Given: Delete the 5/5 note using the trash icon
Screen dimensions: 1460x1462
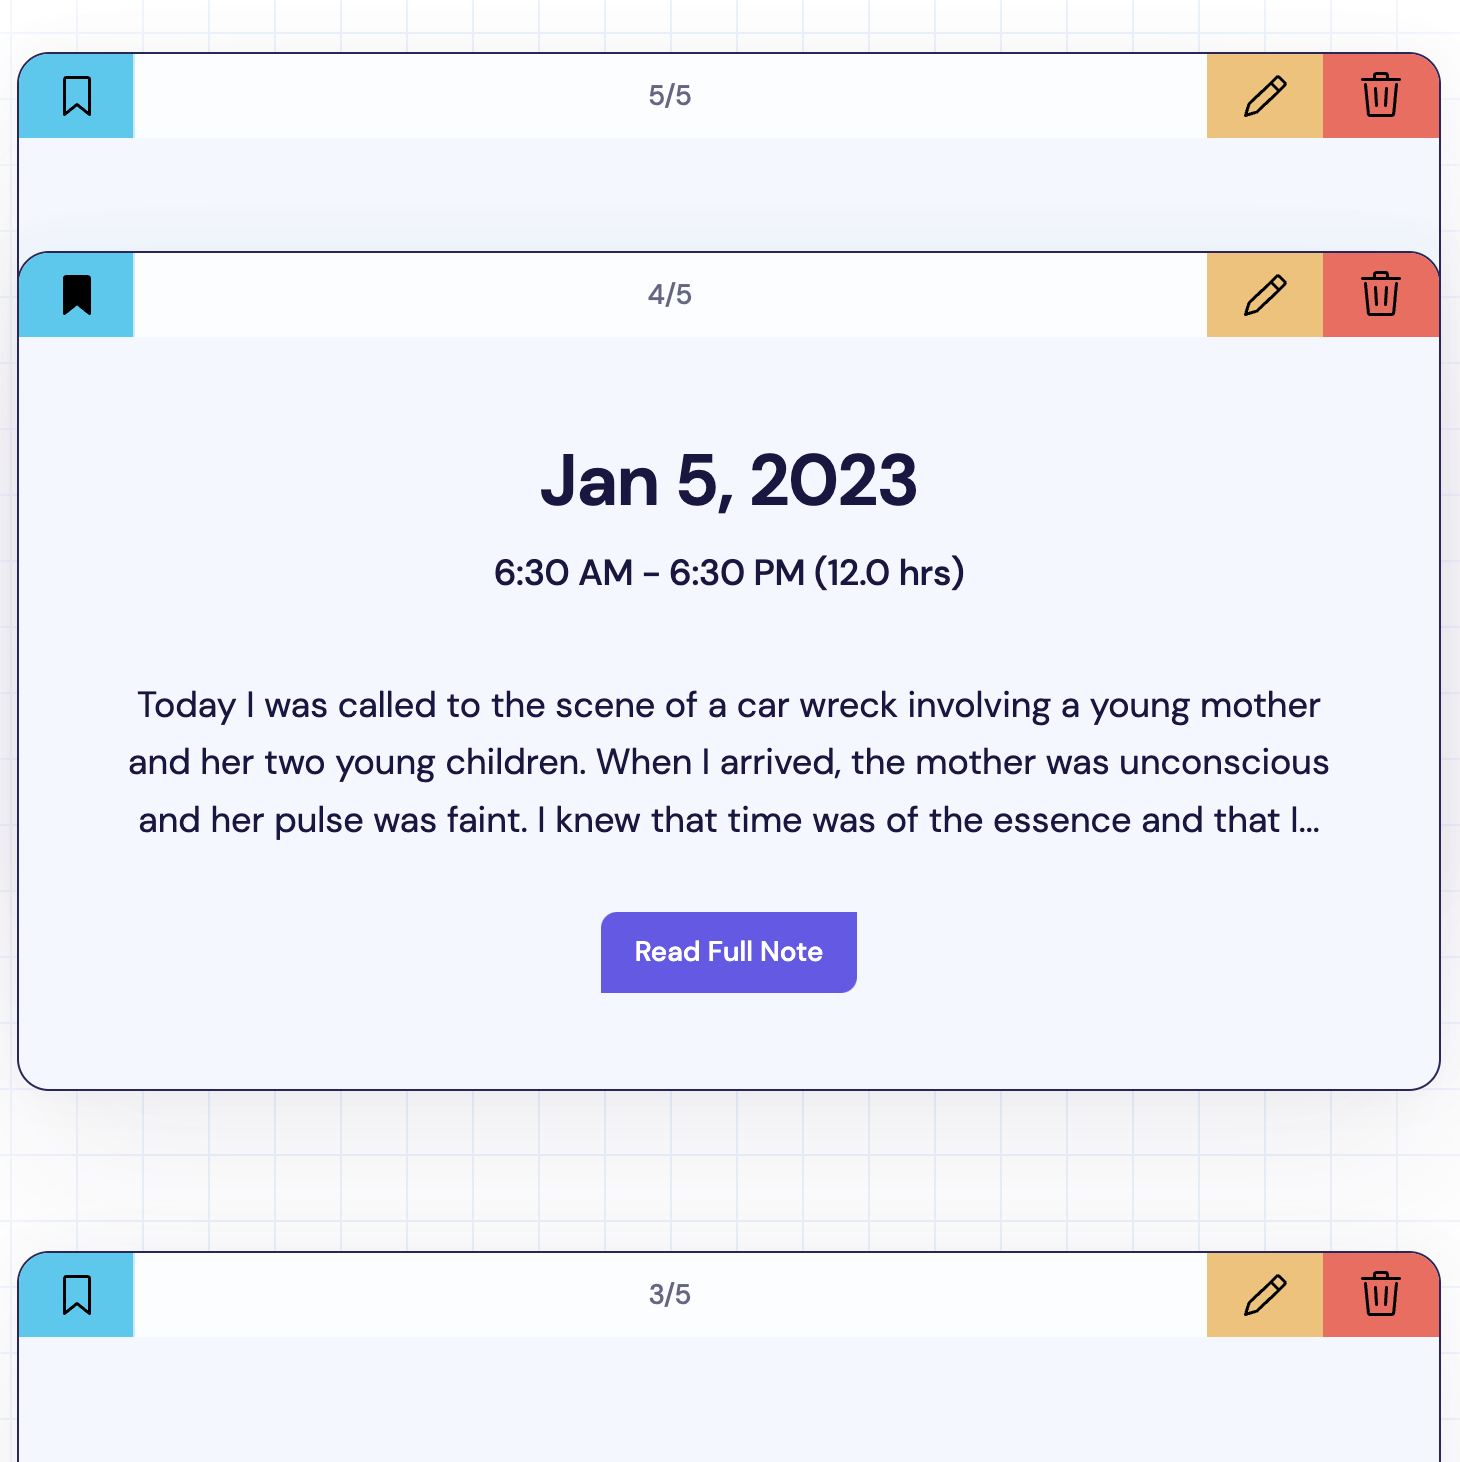Looking at the screenshot, I should pyautogui.click(x=1380, y=96).
